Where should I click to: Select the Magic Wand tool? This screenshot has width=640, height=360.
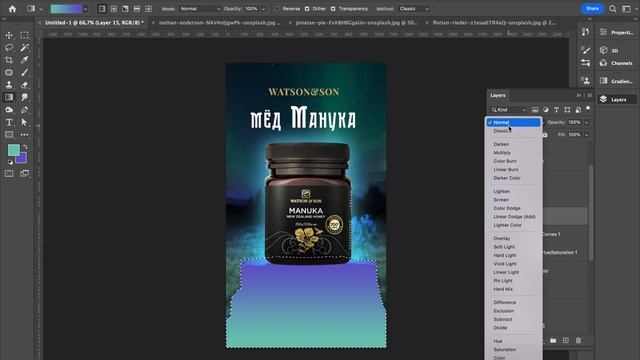coord(24,48)
